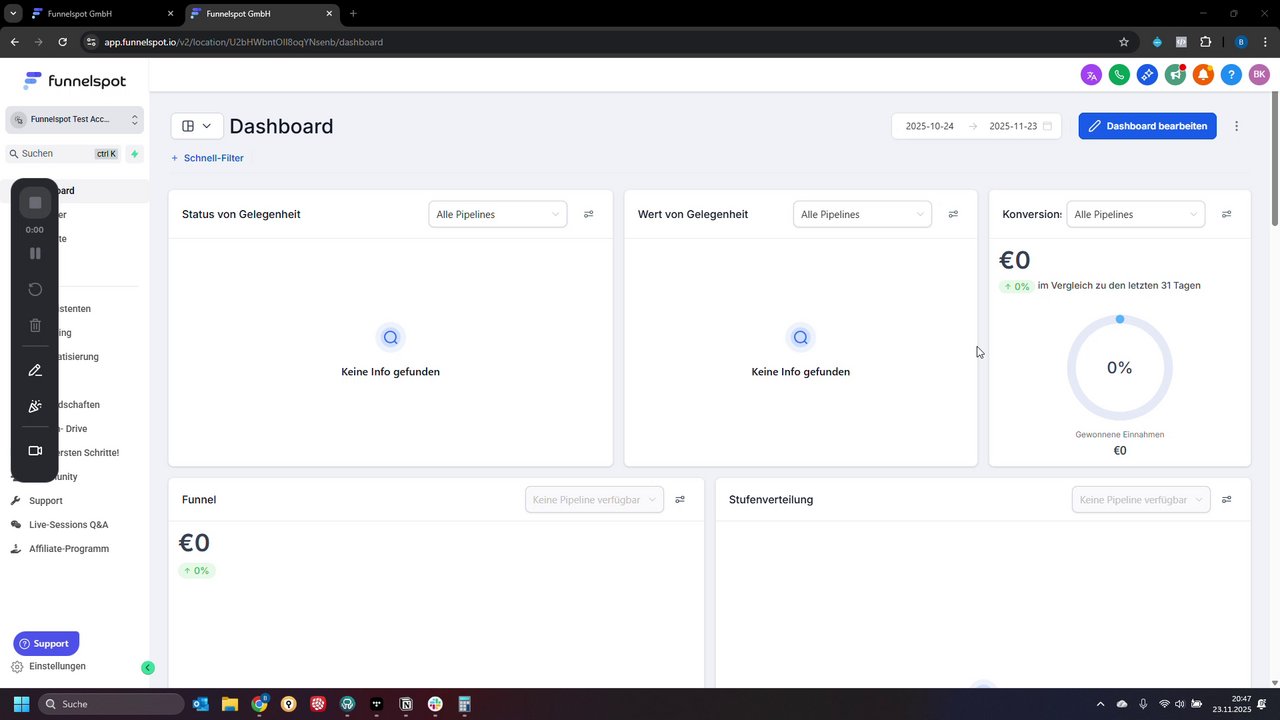Open filter settings for Stufenverteilung widget
Image resolution: width=1280 pixels, height=720 pixels.
click(x=1227, y=500)
